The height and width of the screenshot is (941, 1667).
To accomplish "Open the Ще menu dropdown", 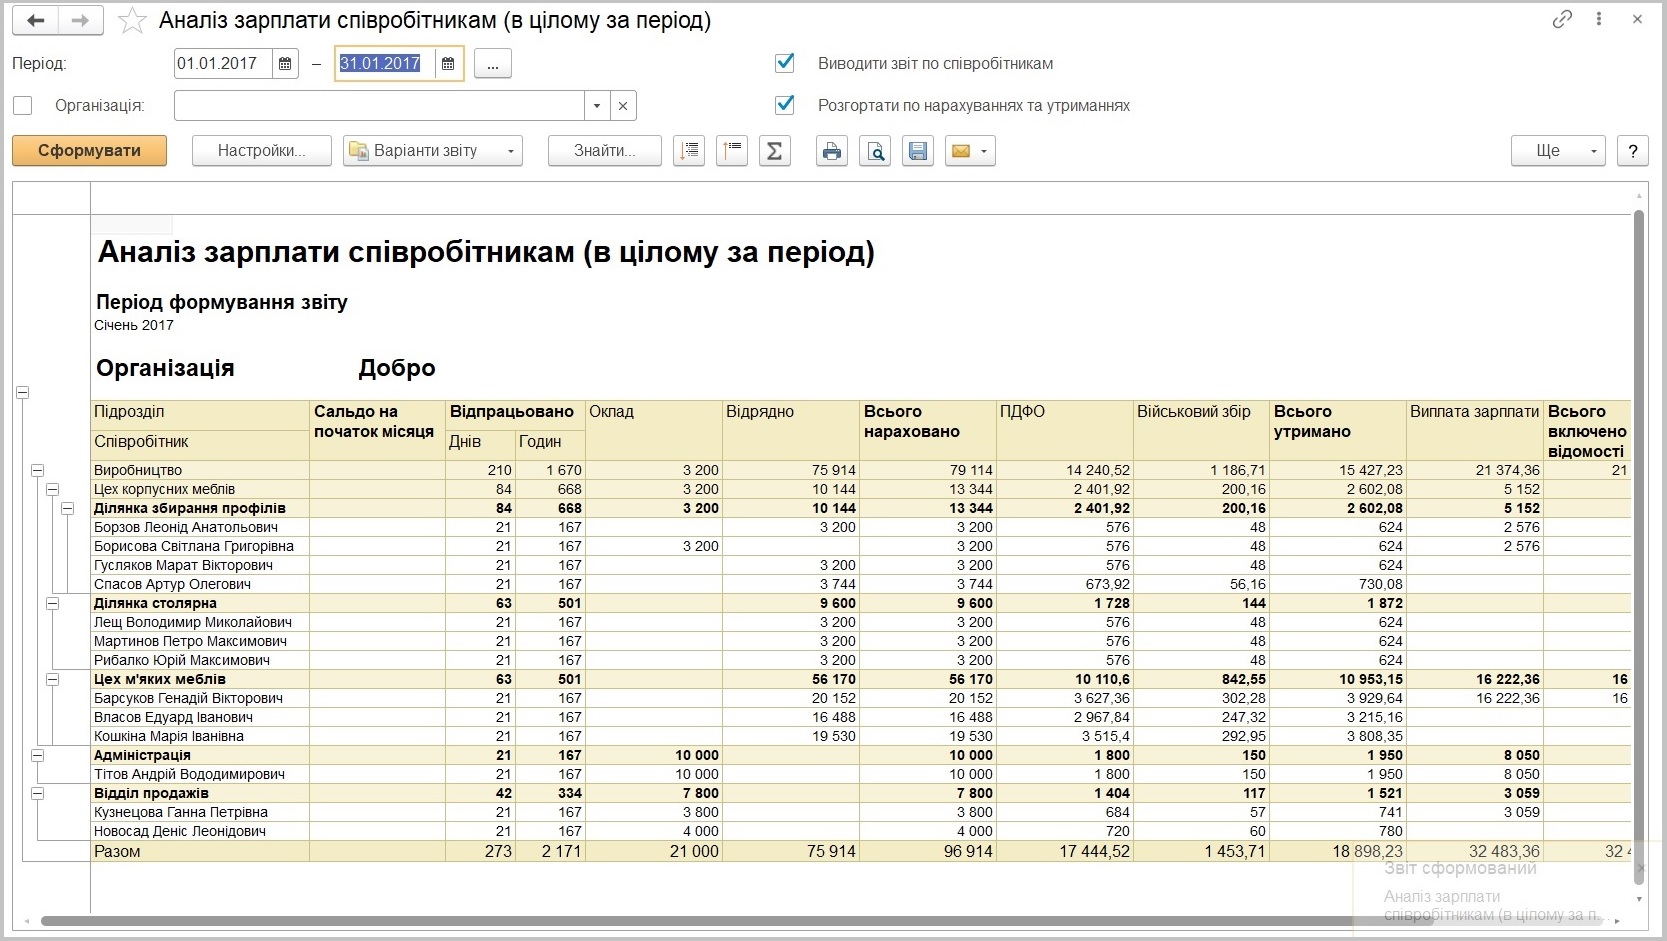I will tap(1558, 151).
